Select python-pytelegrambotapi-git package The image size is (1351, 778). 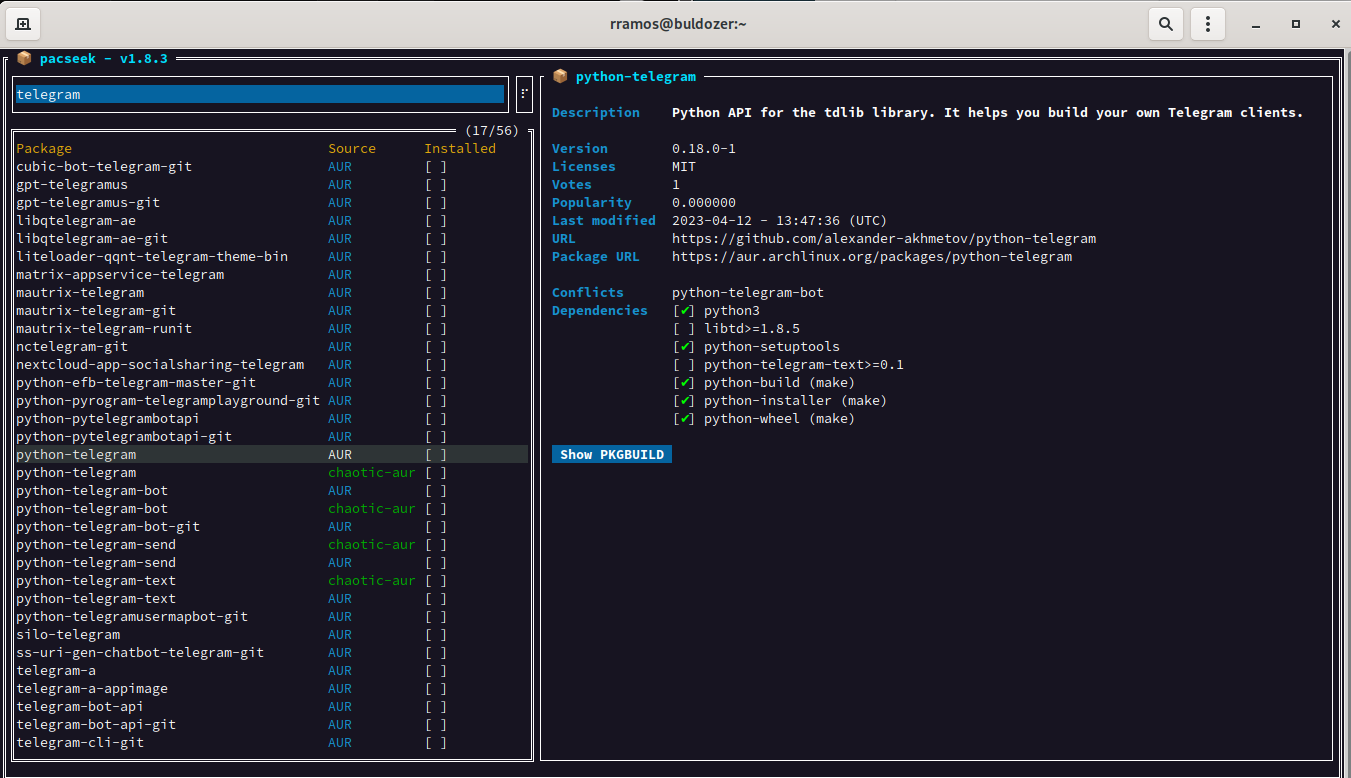tap(272, 436)
